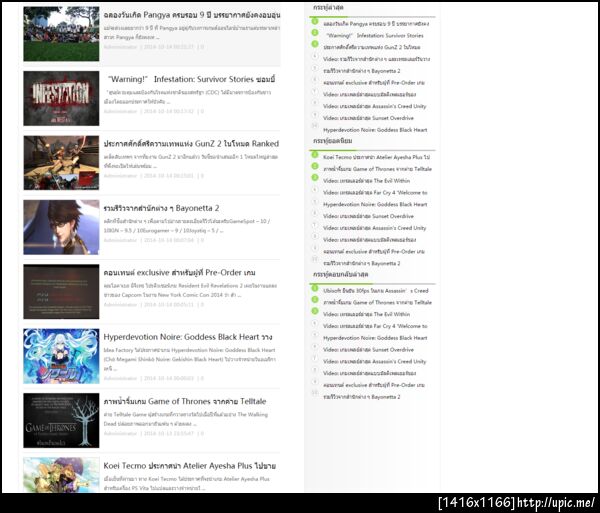This screenshot has width=600, height=513.
Task: Open the Pangya 9th anniversary article thumbnail
Action: (x=61, y=34)
